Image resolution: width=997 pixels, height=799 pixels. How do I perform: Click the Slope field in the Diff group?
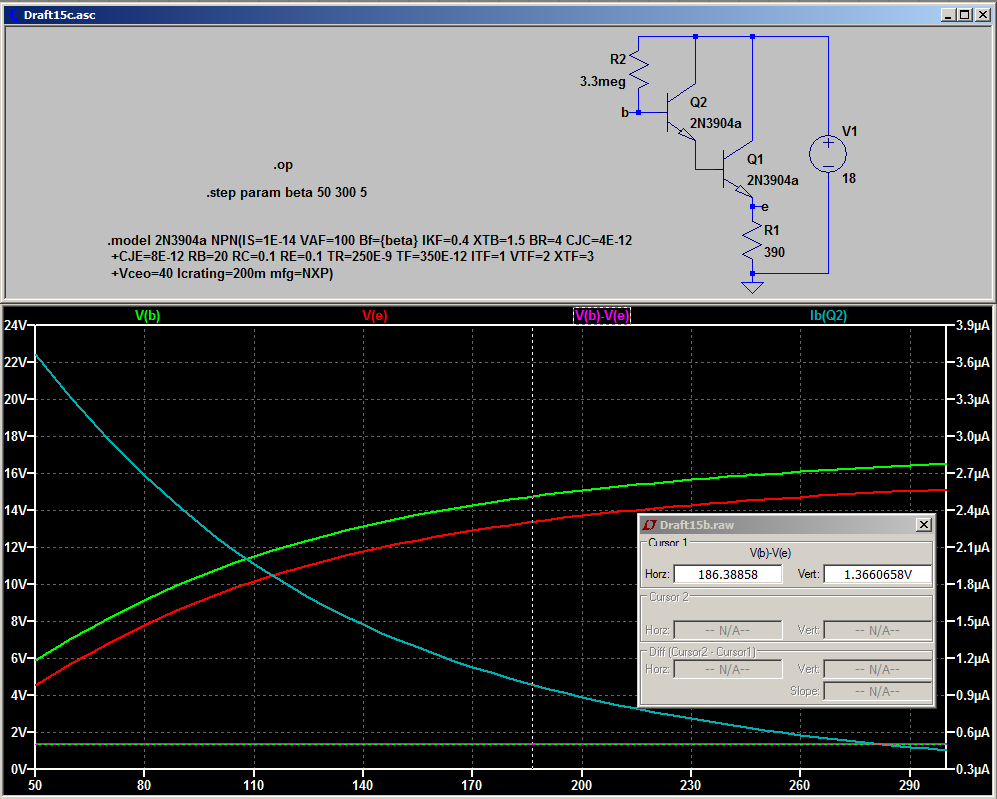[877, 691]
